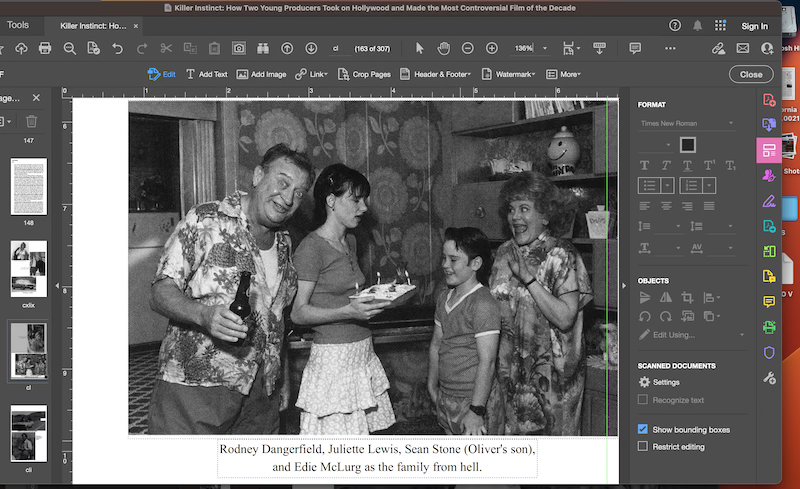Toggle italic text style button

pos(666,165)
